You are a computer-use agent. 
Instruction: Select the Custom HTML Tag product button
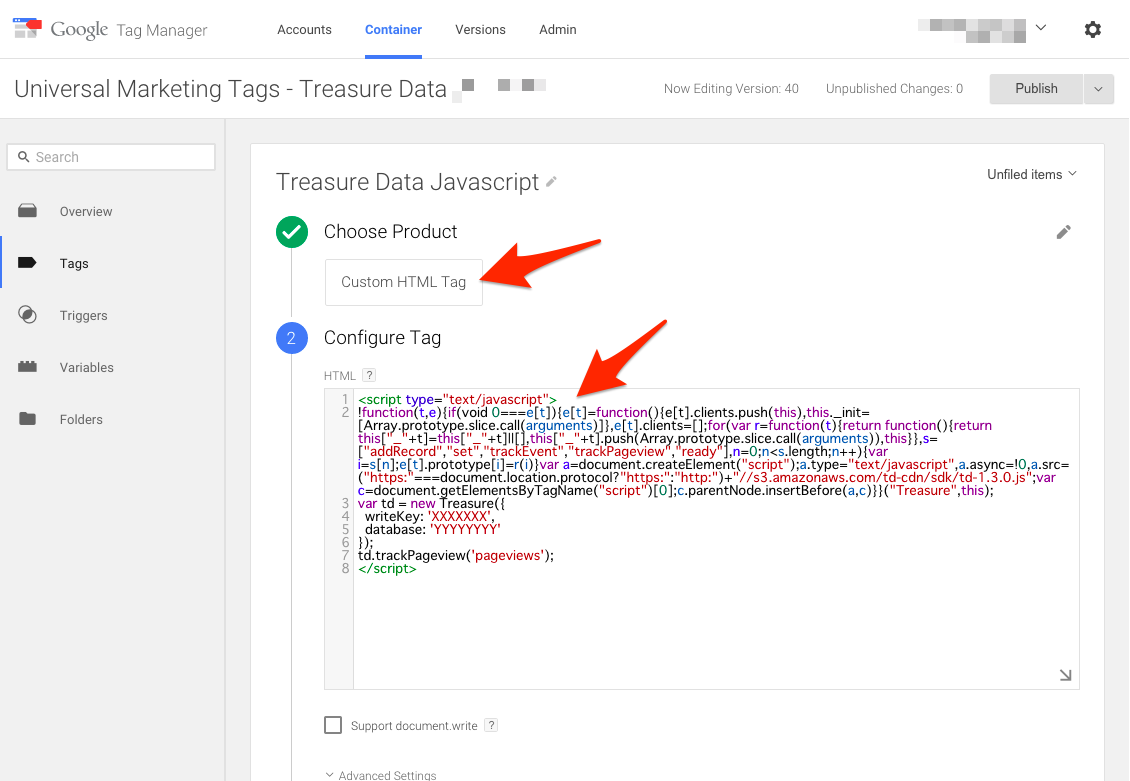coord(403,282)
